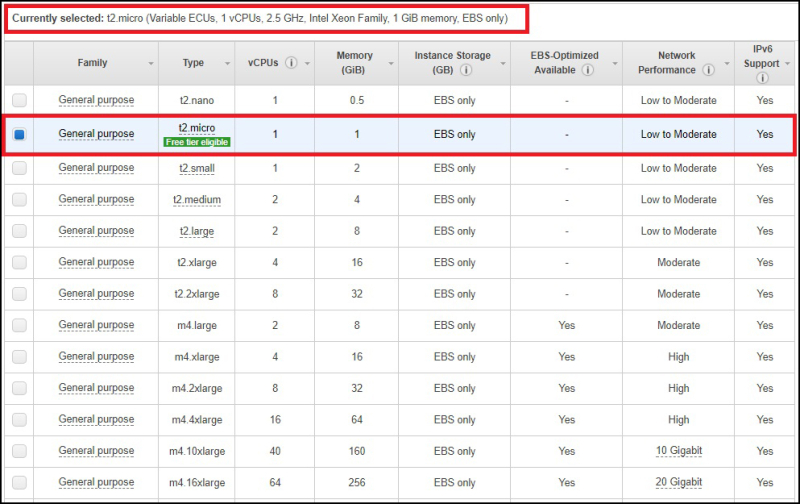Screen dimensions: 800x504
Task: Click General purpose link in m4.large row
Action: coord(96,325)
